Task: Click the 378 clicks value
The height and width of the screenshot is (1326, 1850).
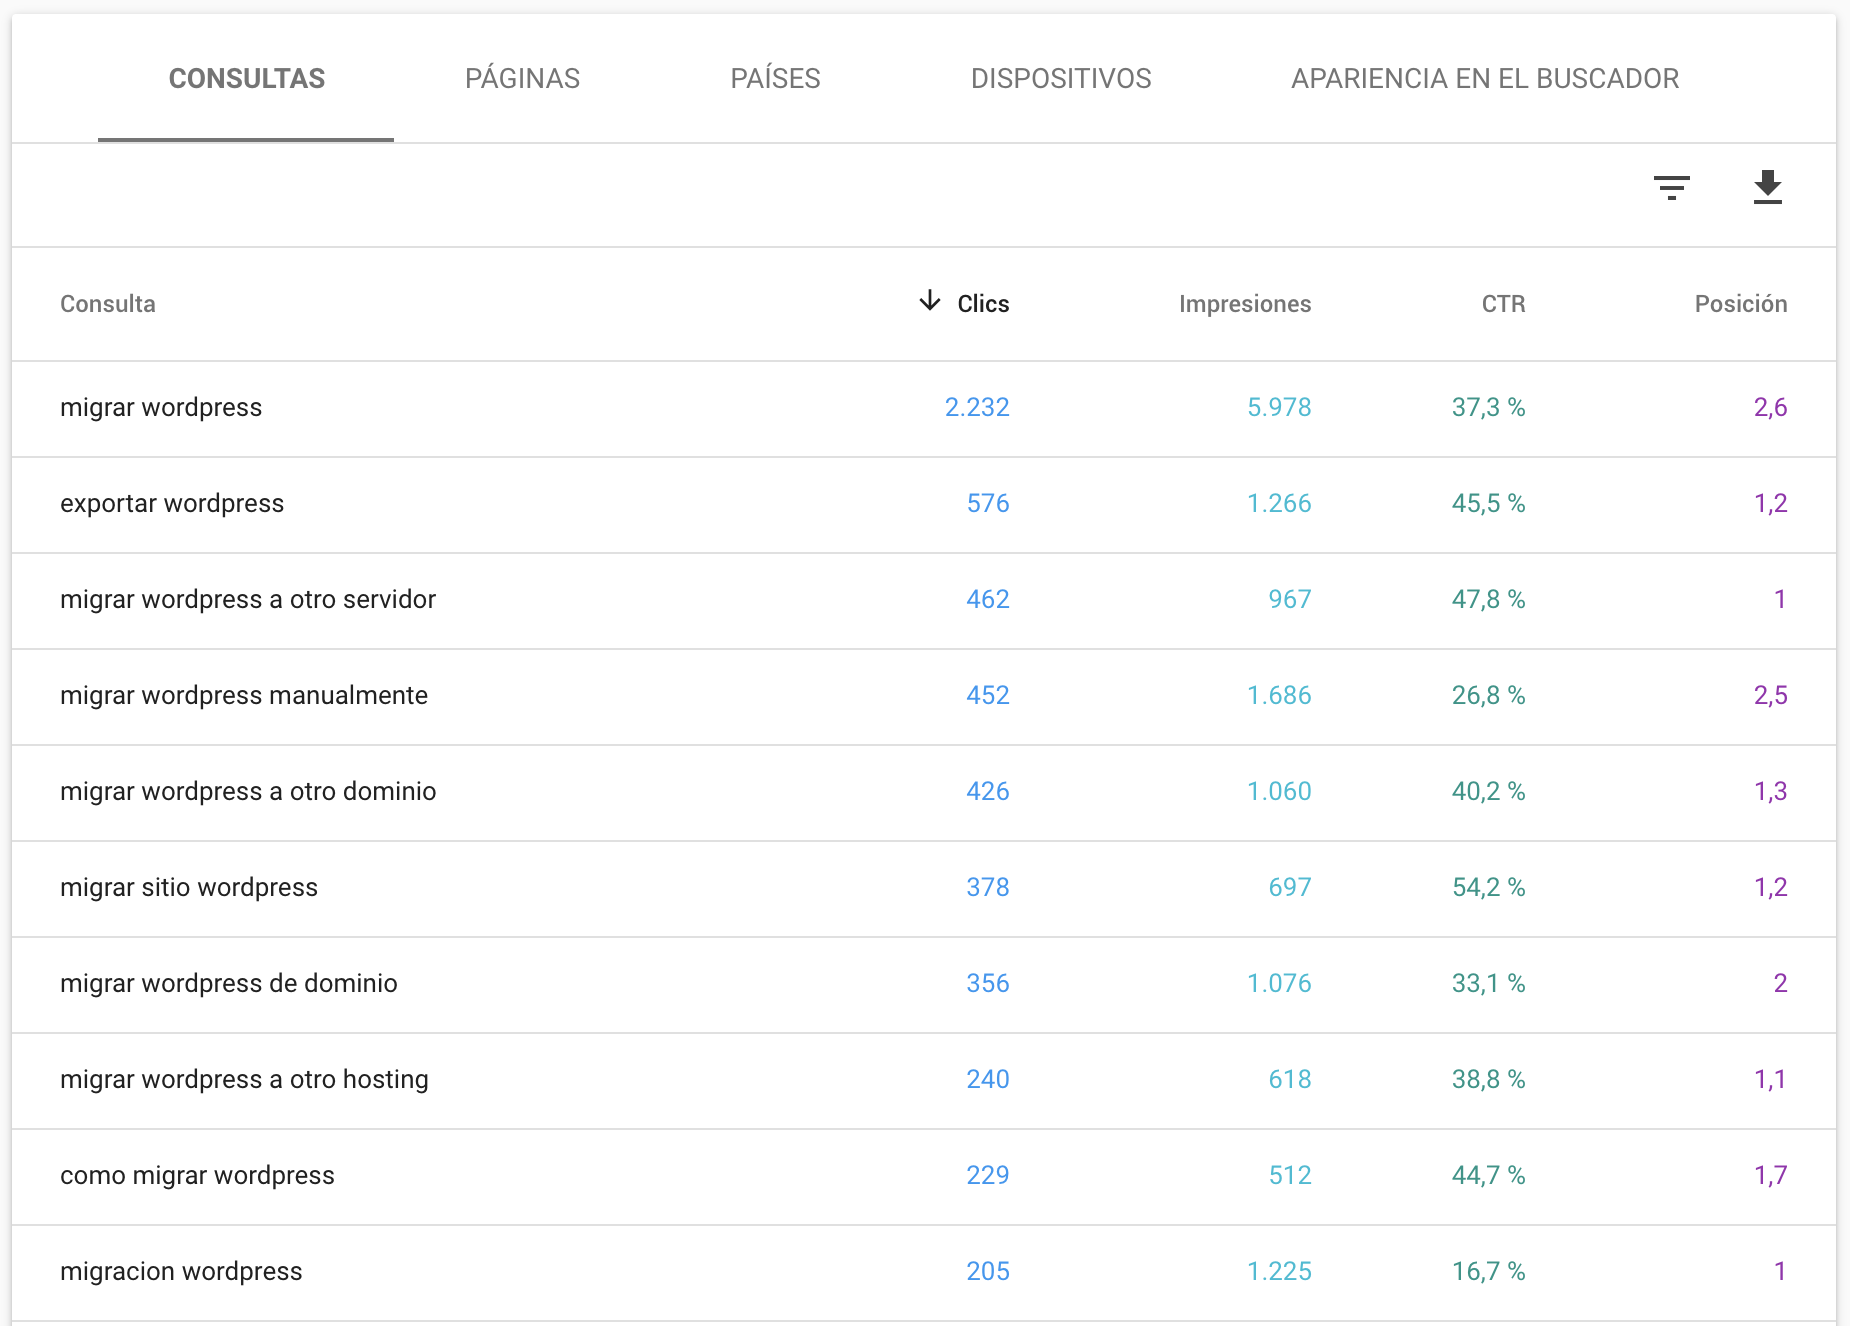Action: (988, 887)
